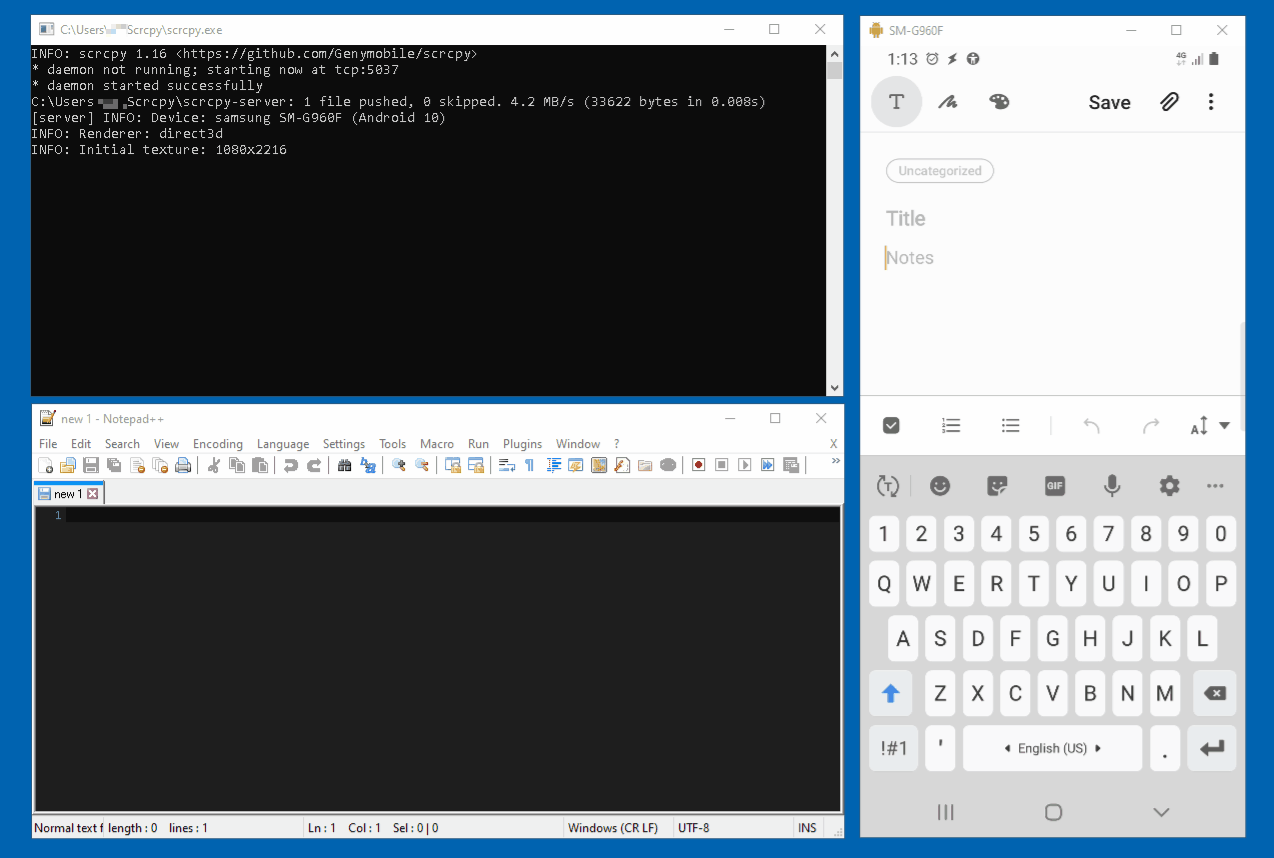
Task: Click the Open file icon in Notepad++
Action: pyautogui.click(x=67, y=465)
